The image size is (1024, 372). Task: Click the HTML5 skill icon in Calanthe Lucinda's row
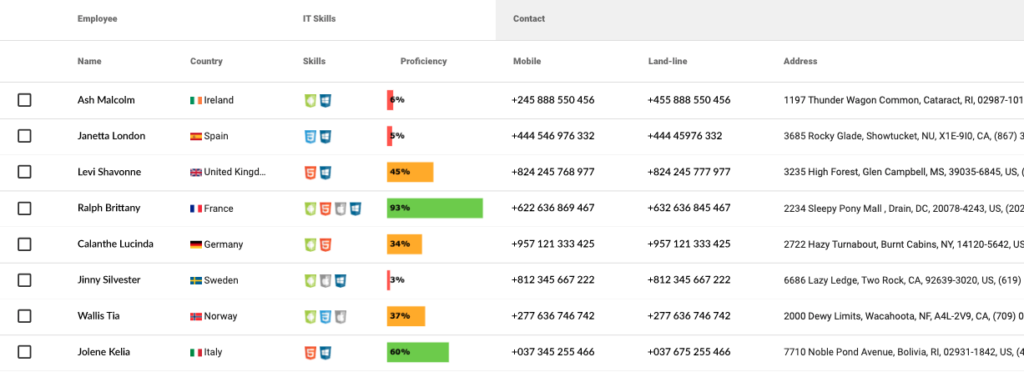[x=325, y=245]
